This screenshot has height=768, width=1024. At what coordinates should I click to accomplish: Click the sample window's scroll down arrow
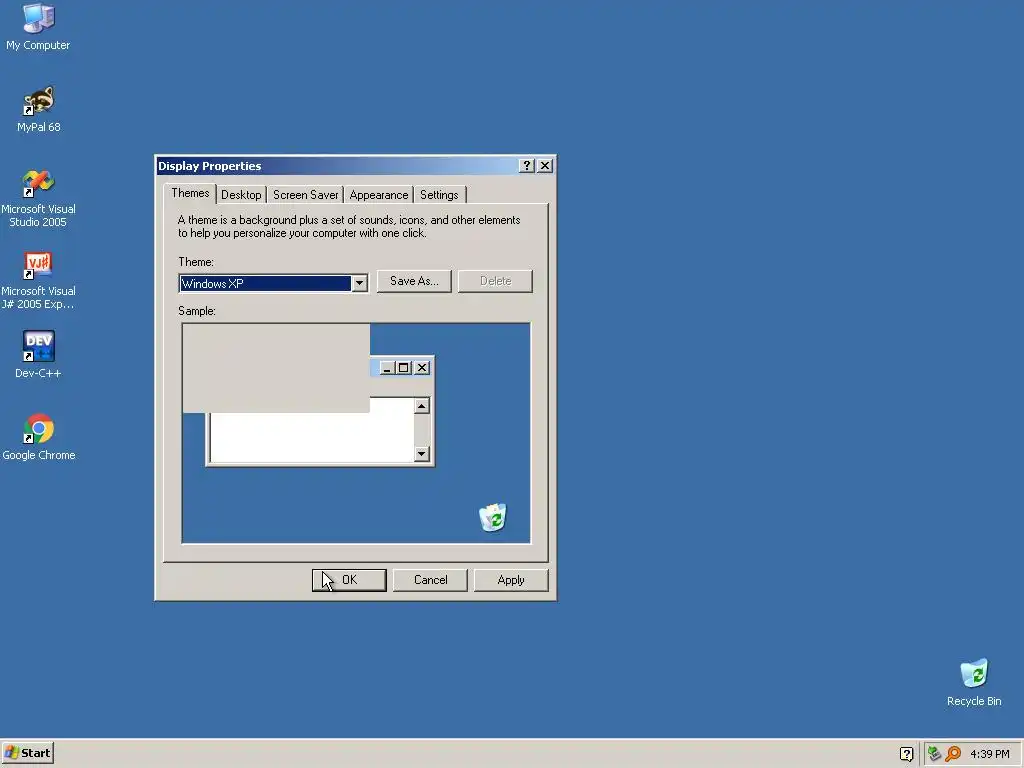point(422,454)
